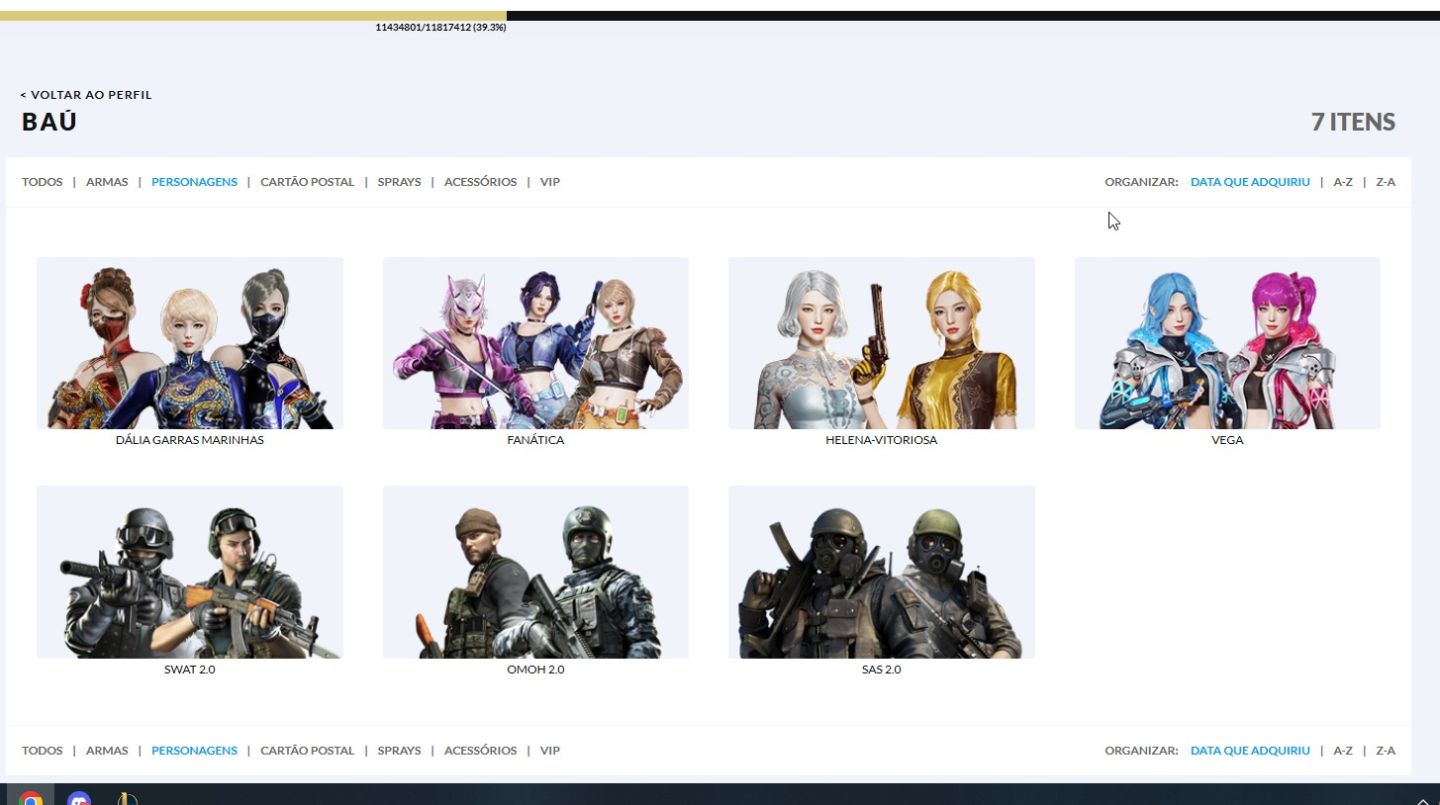The height and width of the screenshot is (805, 1440).
Task: Select the Helena-Vitoriosa character thumbnail
Action: 881,343
